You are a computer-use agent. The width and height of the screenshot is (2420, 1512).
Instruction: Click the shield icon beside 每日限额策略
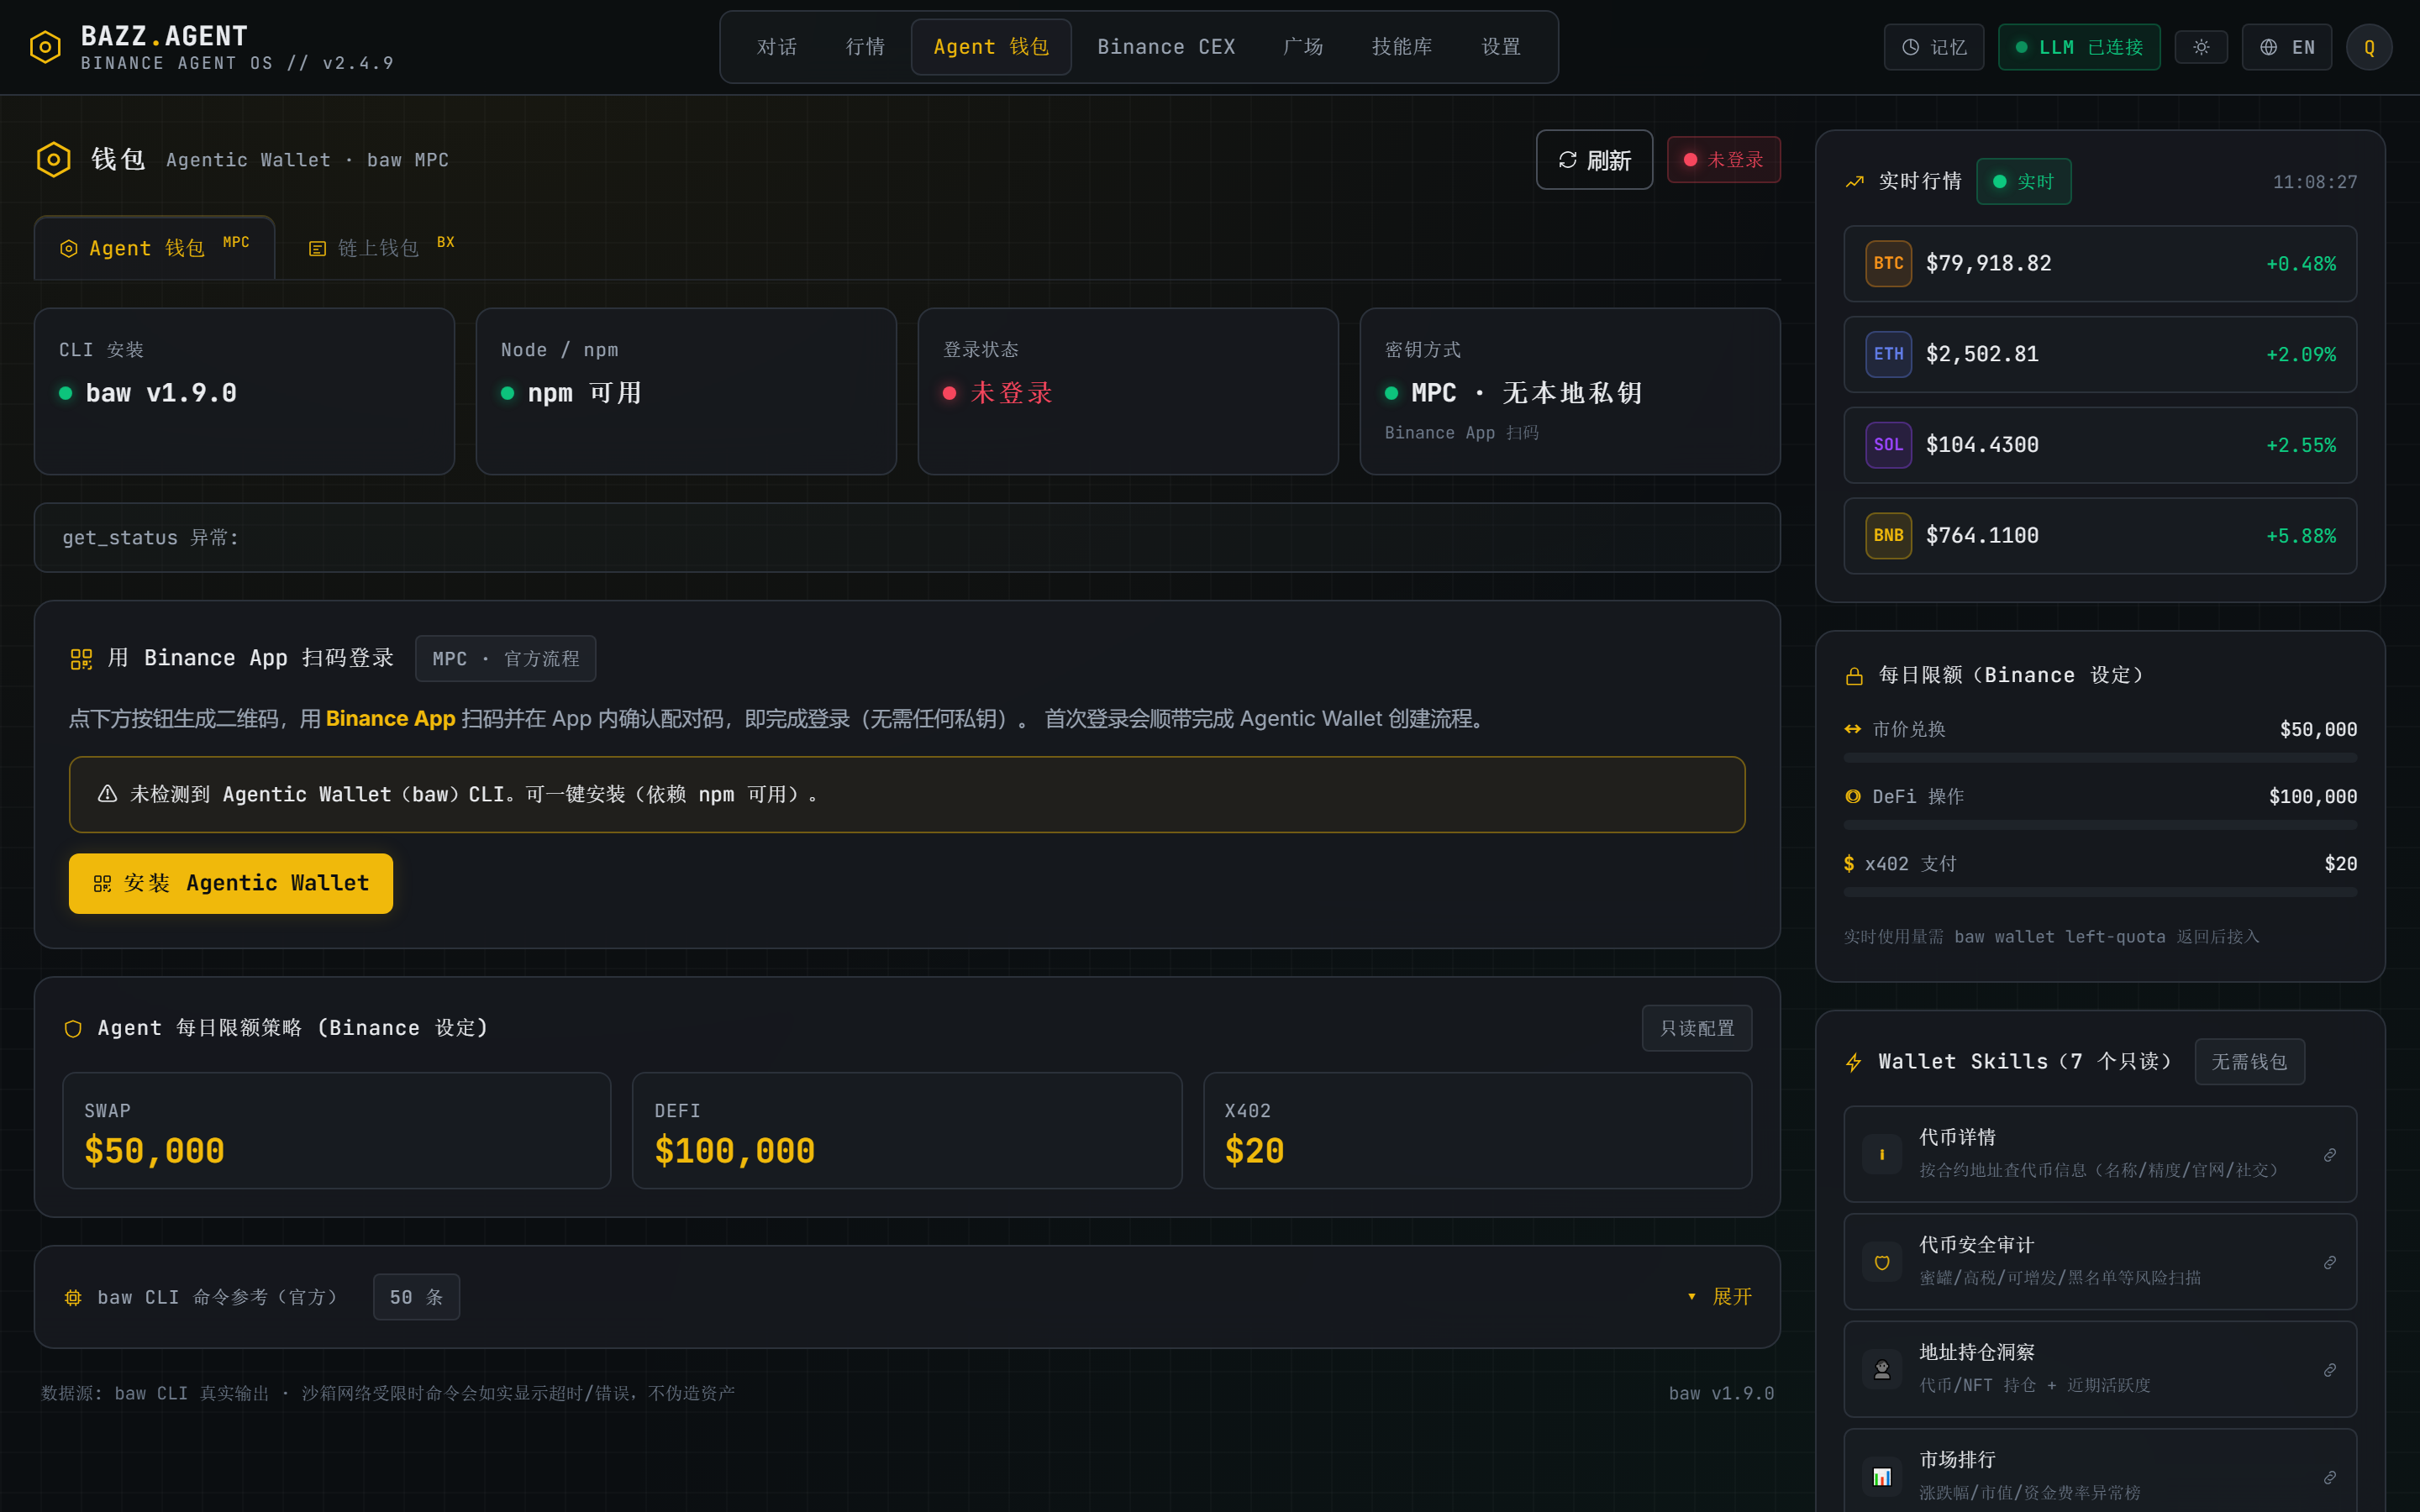73,1029
